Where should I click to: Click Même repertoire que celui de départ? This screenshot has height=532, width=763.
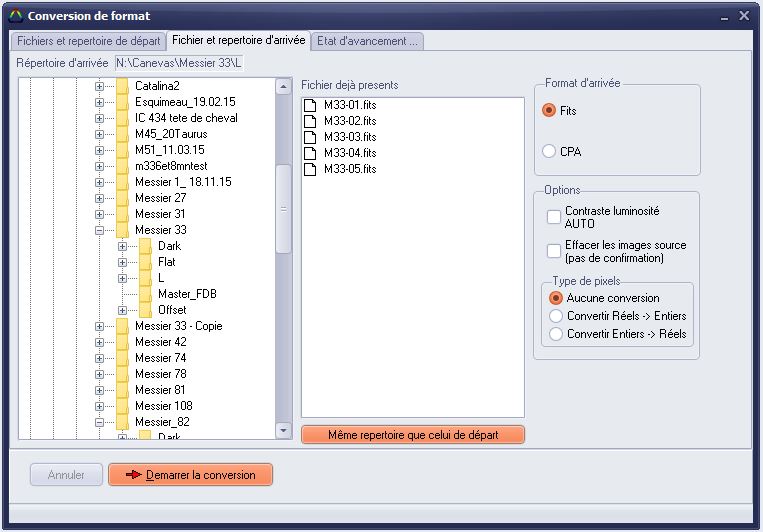click(x=412, y=435)
